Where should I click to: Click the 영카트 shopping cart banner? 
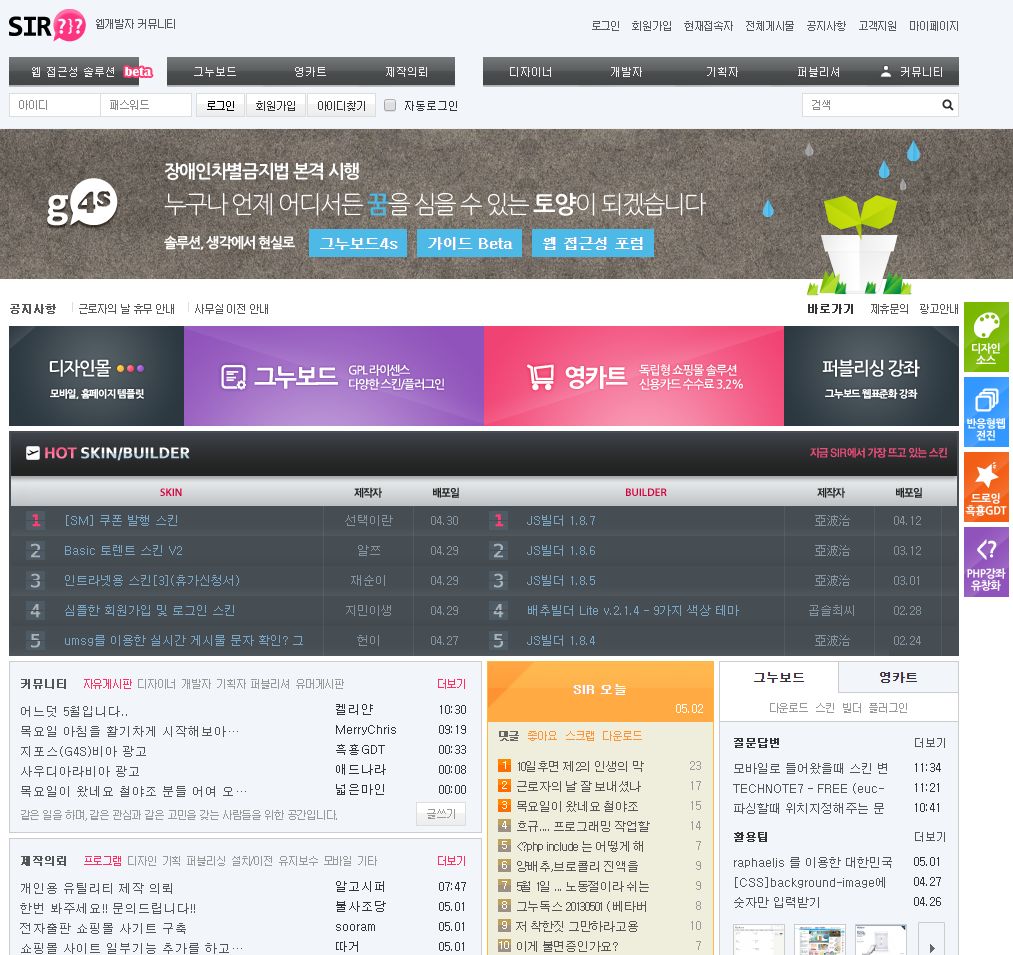(633, 376)
